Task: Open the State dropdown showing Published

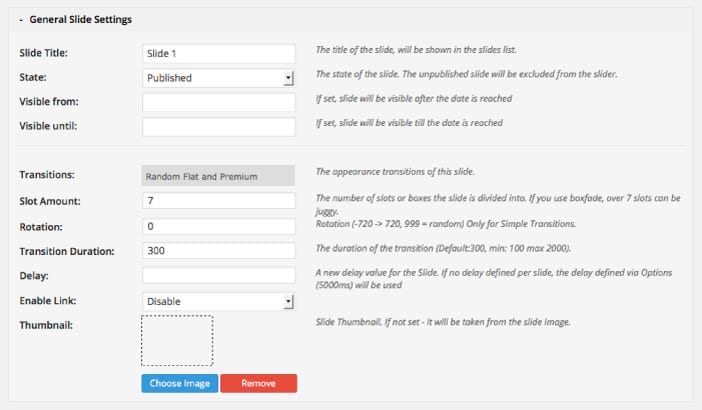Action: coord(219,77)
